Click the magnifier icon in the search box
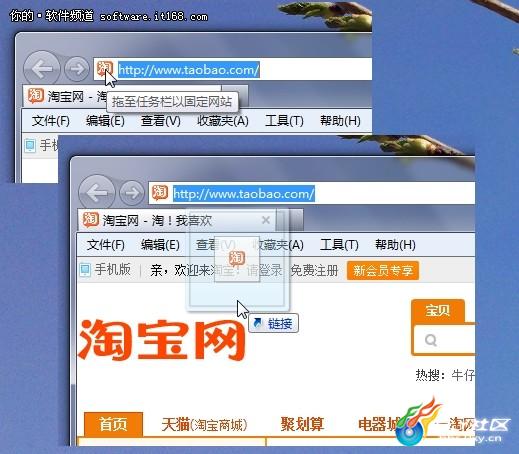Image resolution: width=519 pixels, height=454 pixels. coord(431,340)
